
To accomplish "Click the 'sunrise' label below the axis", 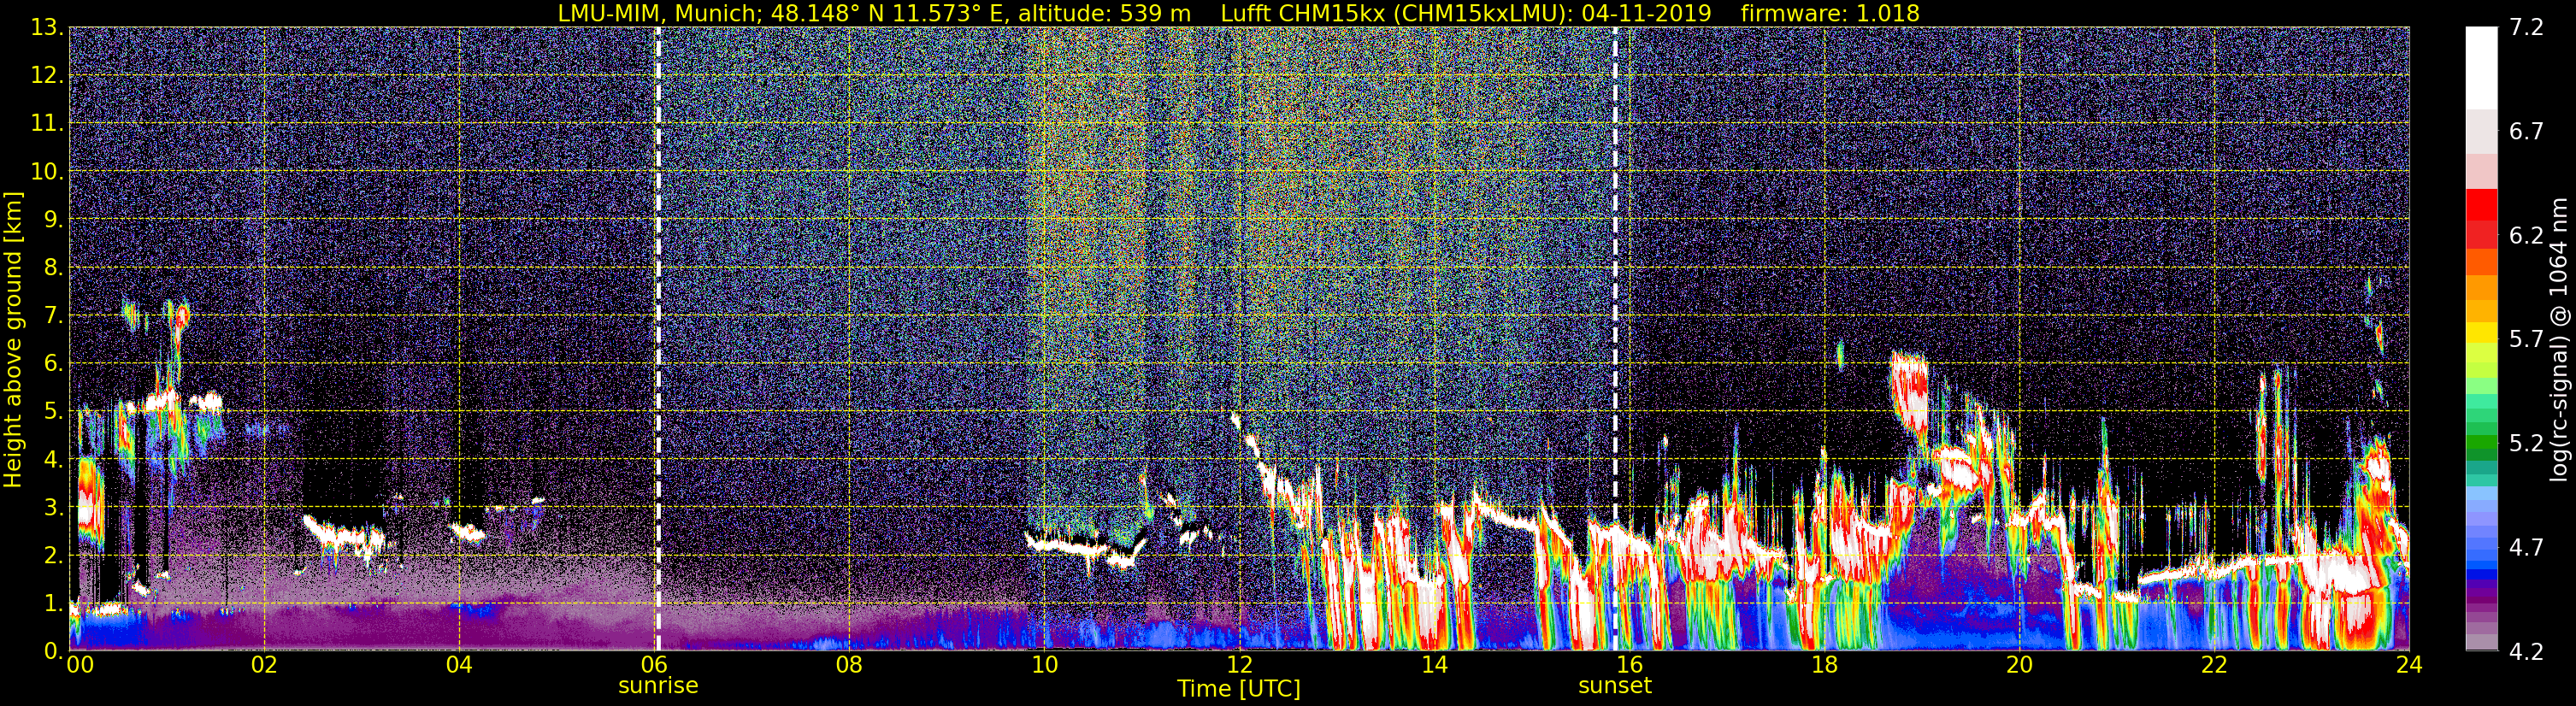I will (658, 686).
